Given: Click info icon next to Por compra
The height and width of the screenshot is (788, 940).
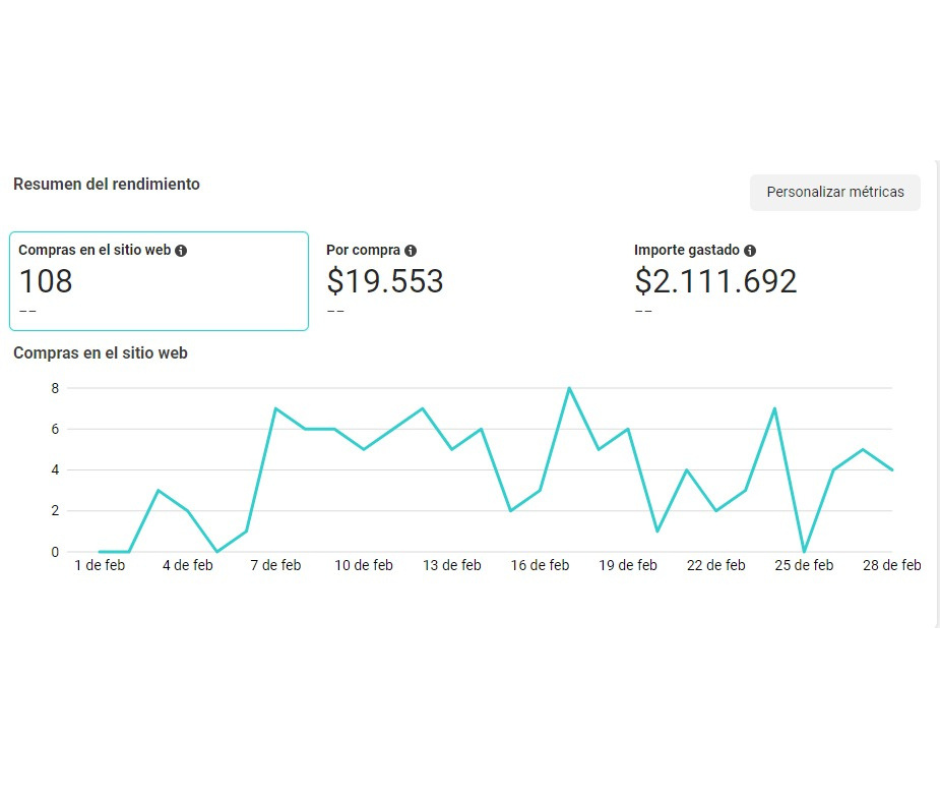Looking at the screenshot, I should 410,251.
